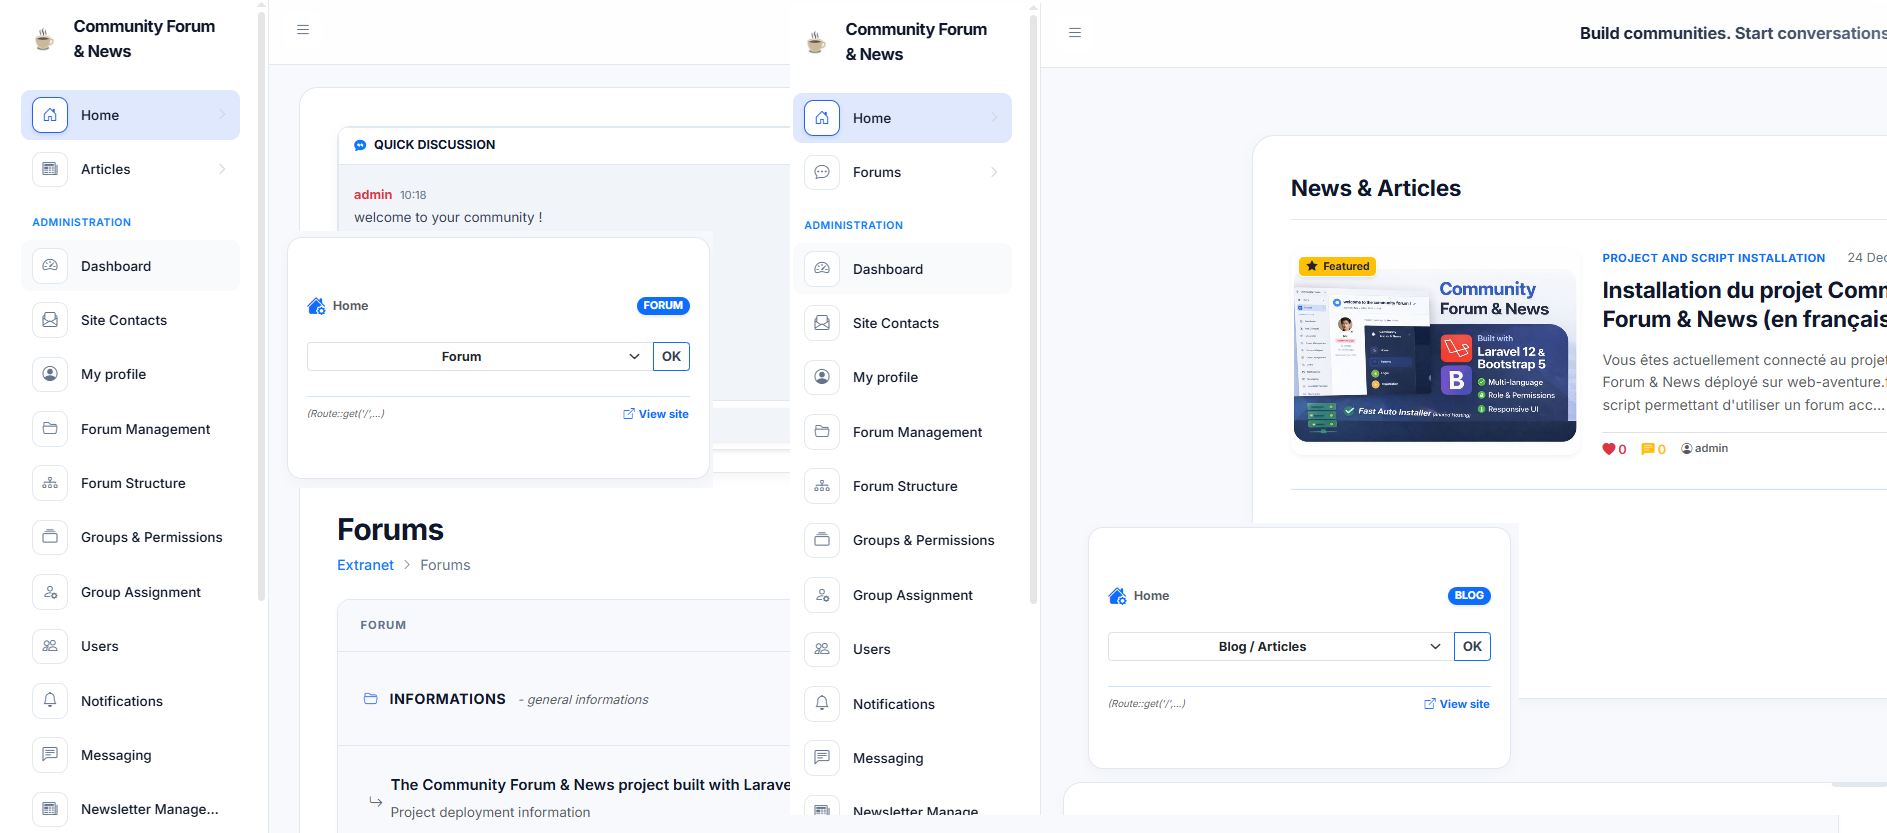Click the Featured badge on thumbnail

[1337, 266]
